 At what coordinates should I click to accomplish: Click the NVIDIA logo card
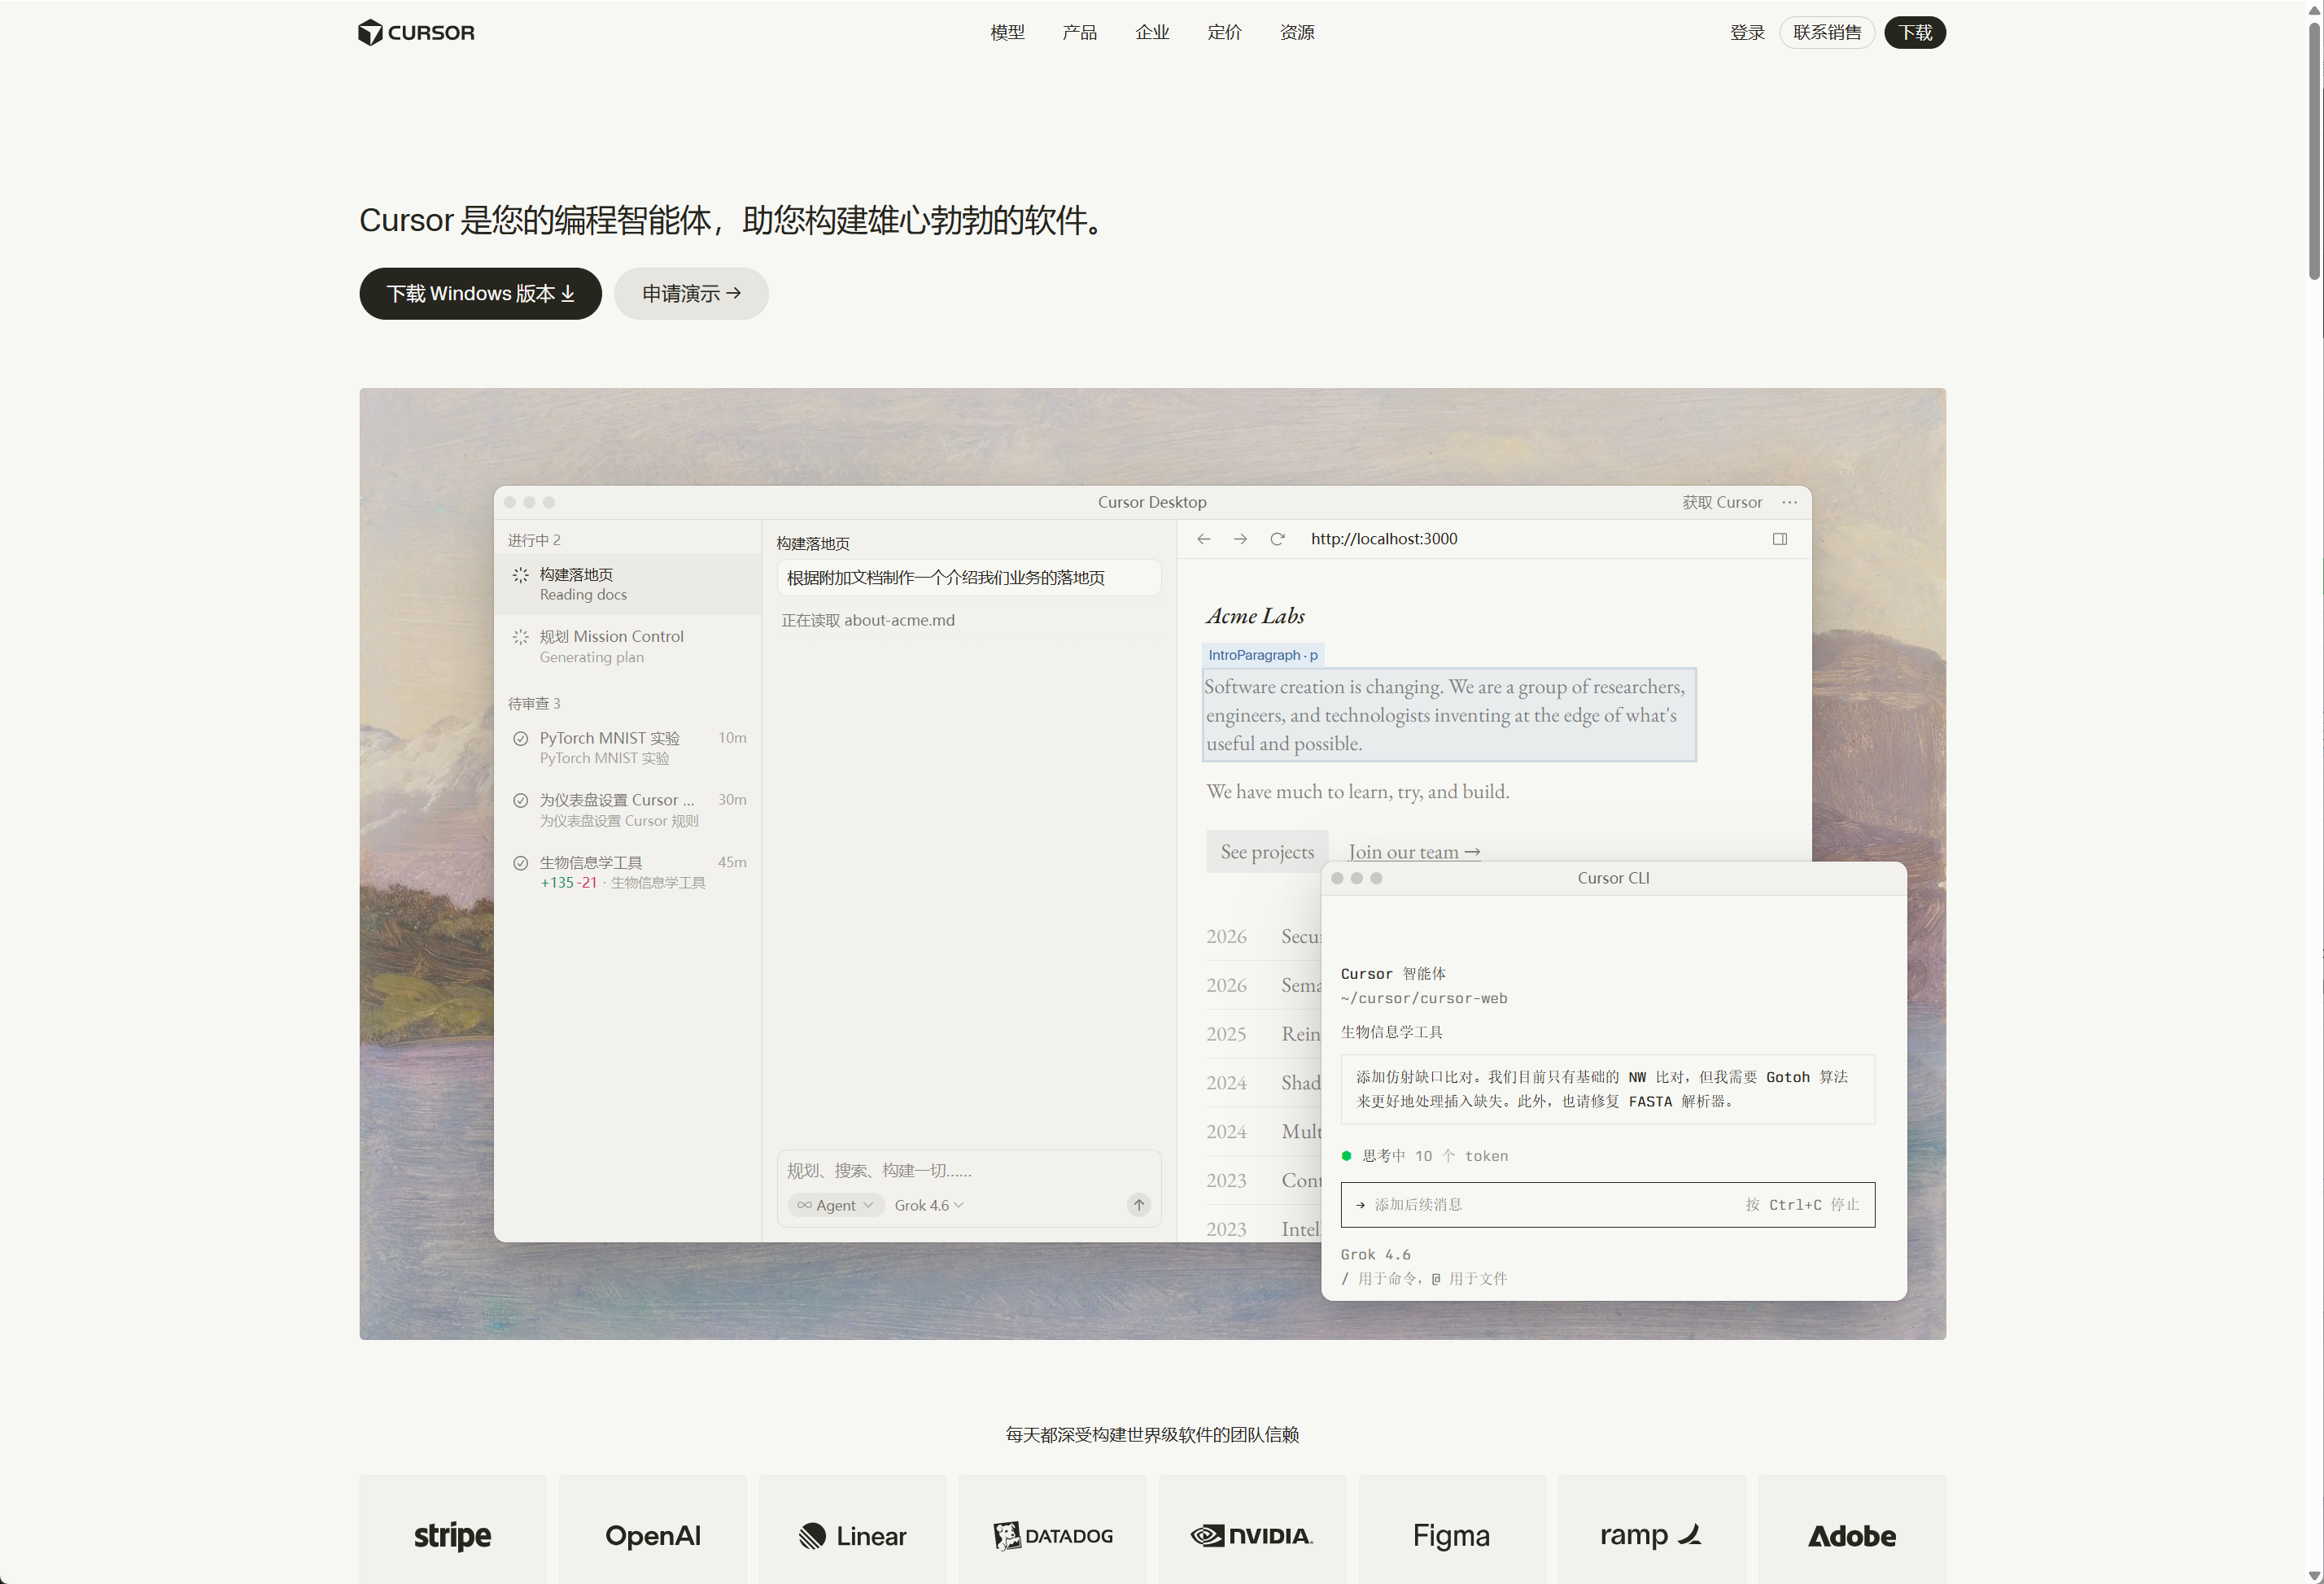[x=1252, y=1530]
